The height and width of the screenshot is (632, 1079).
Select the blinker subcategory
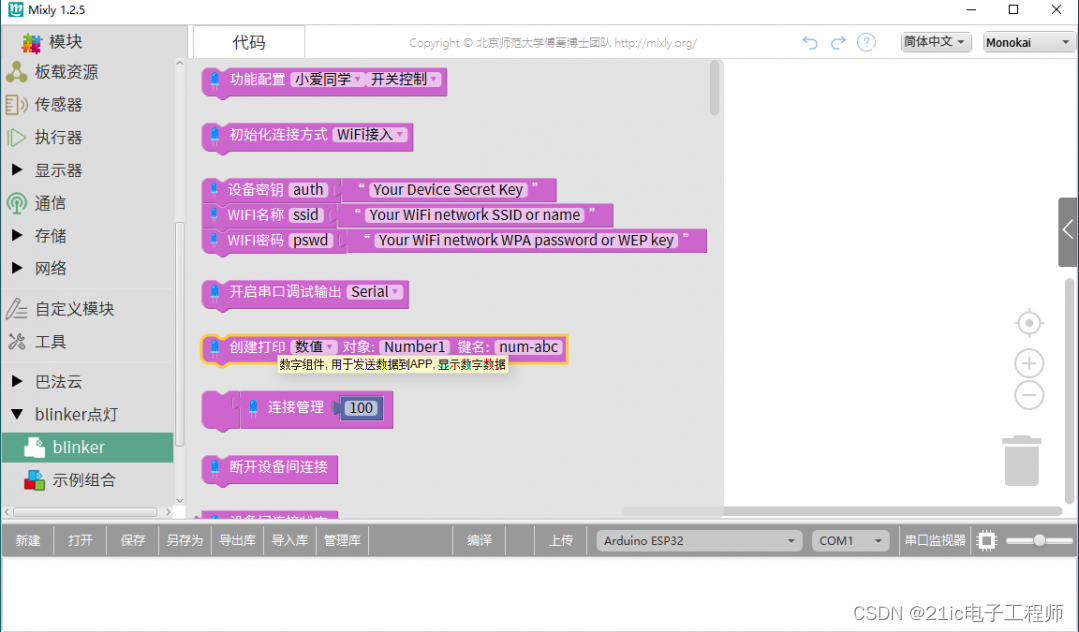pos(87,447)
